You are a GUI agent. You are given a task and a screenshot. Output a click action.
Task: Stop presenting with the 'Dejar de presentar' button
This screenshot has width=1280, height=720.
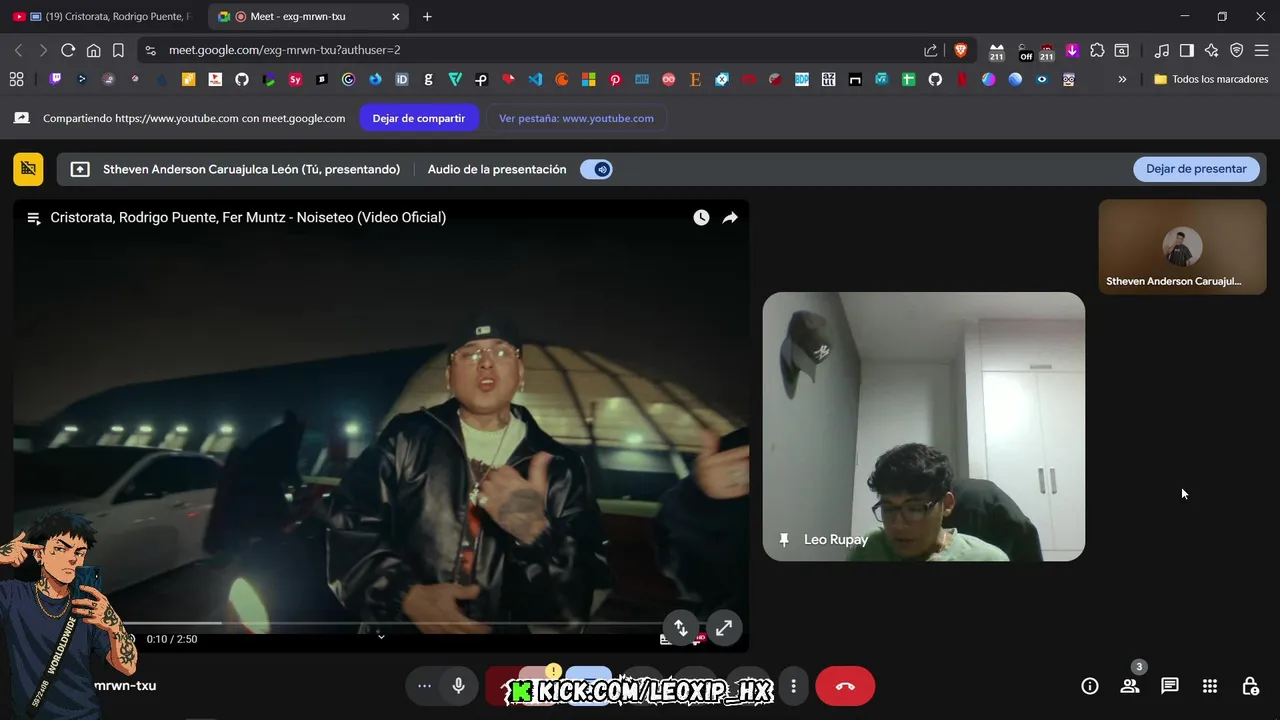[x=1196, y=169]
